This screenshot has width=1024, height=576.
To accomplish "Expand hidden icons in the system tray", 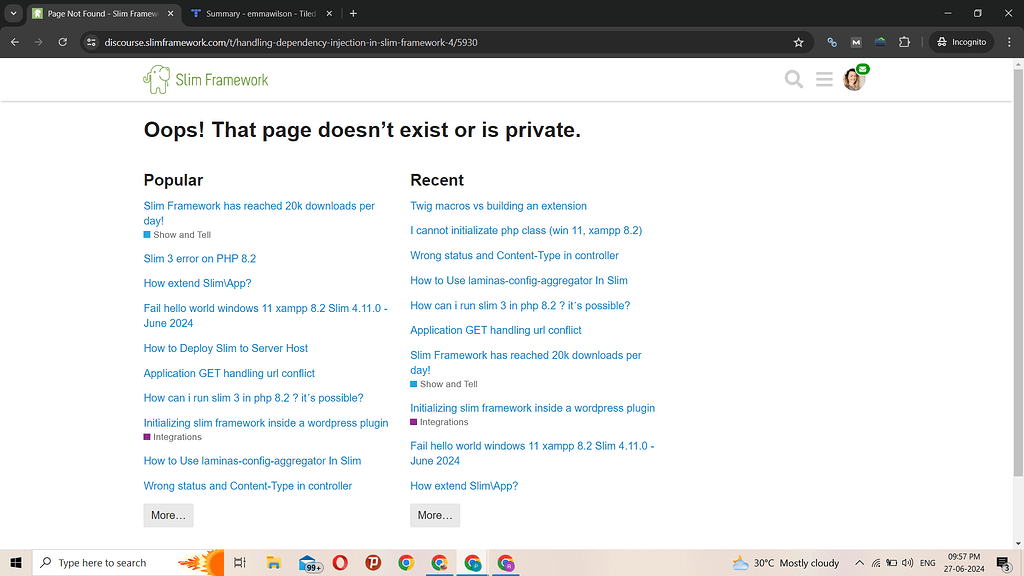I will click(859, 563).
